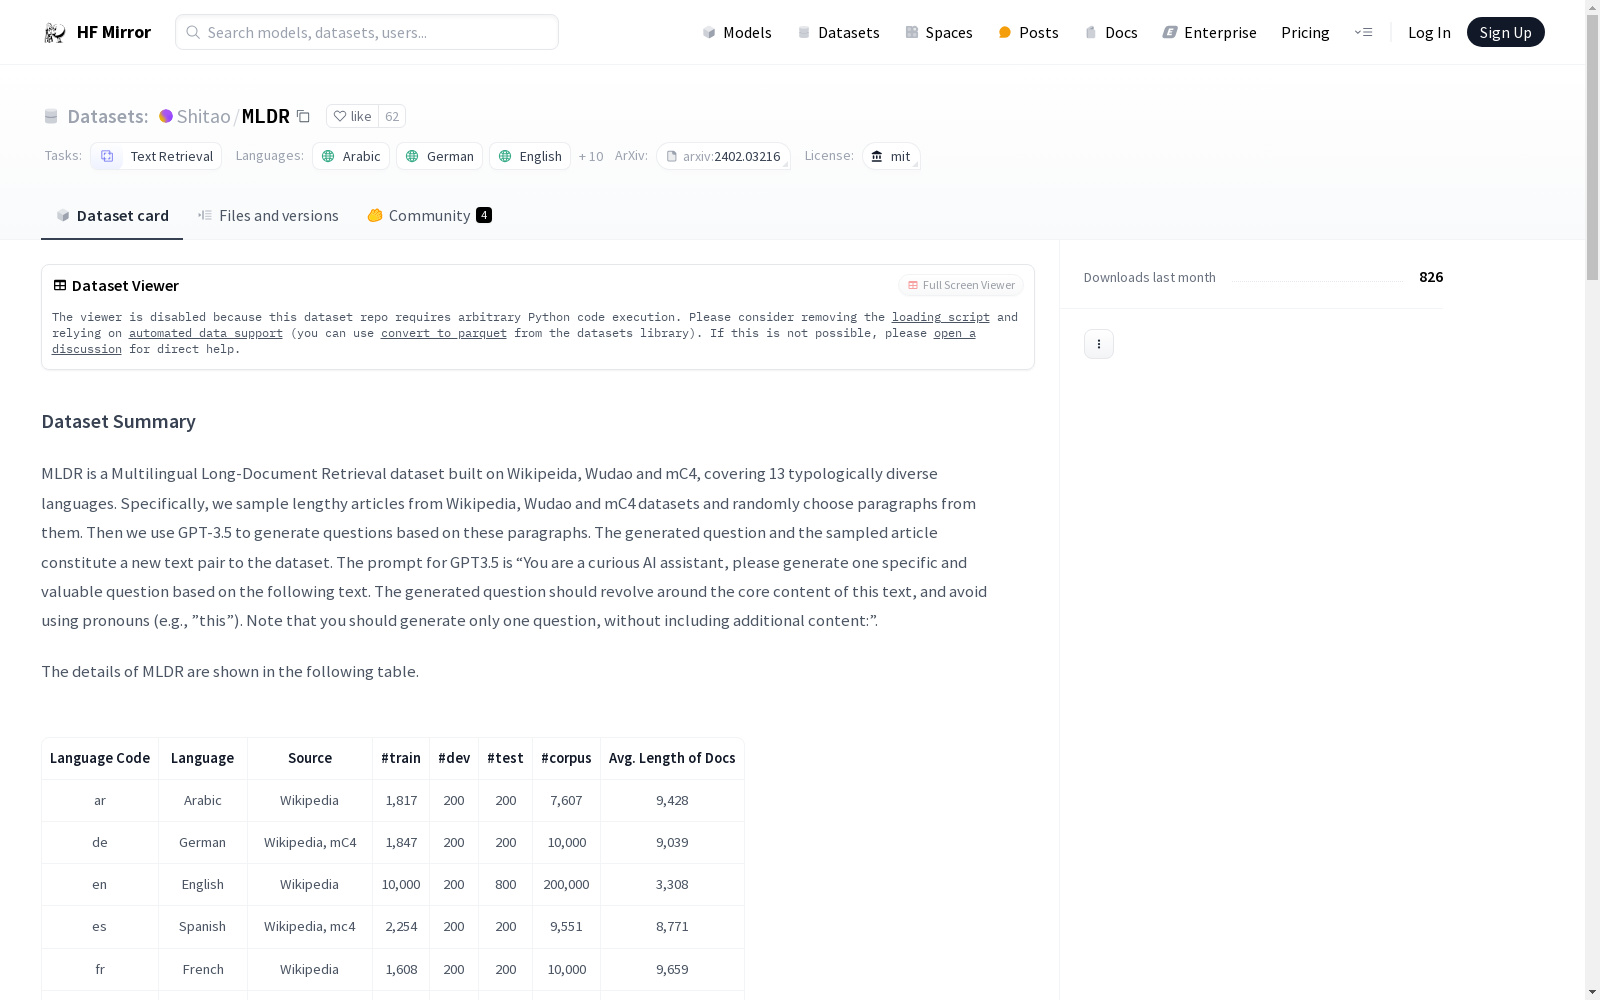The width and height of the screenshot is (1600, 1000).
Task: Click English language globe icon
Action: coord(505,156)
